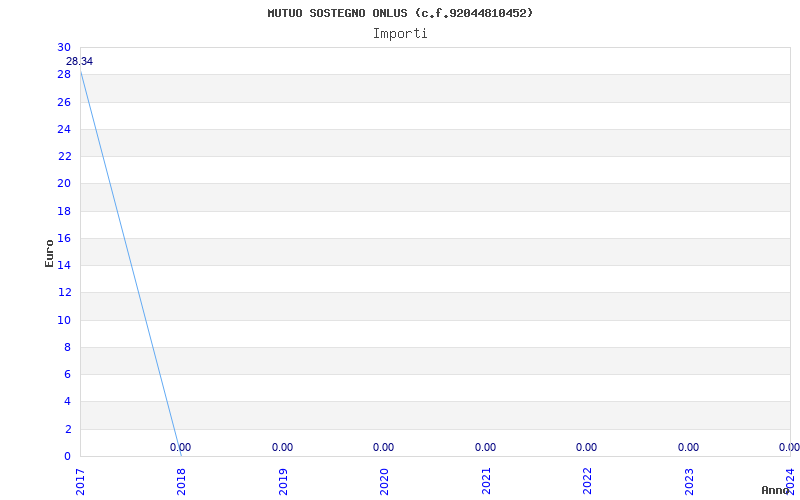Click the 14 y-axis tick label

pos(64,265)
